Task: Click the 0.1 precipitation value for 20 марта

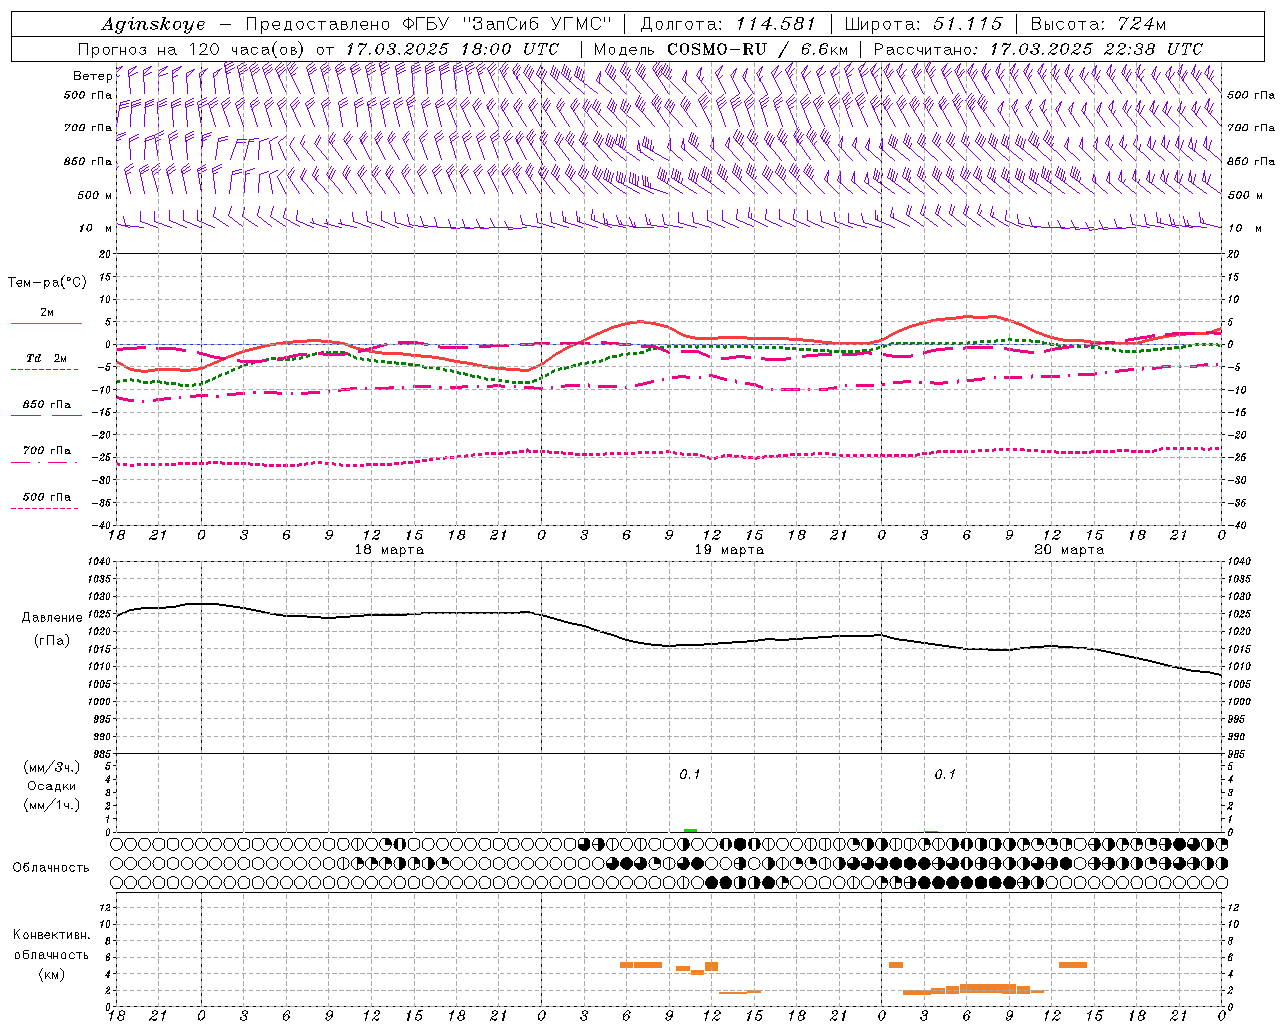Action: click(x=945, y=774)
